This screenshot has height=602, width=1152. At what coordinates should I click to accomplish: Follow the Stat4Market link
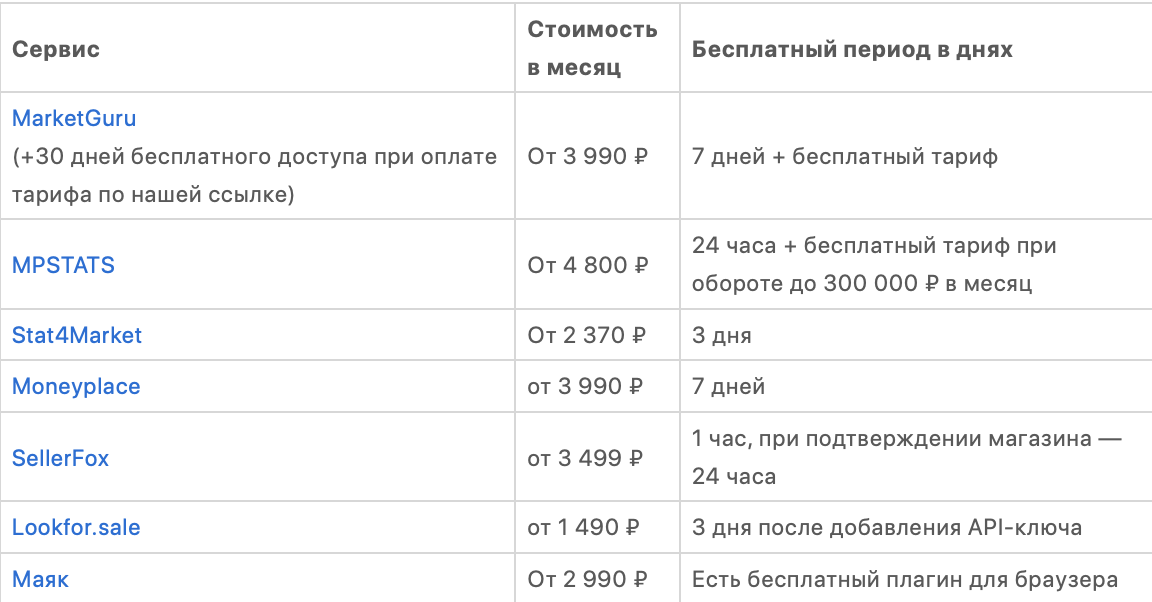77,335
